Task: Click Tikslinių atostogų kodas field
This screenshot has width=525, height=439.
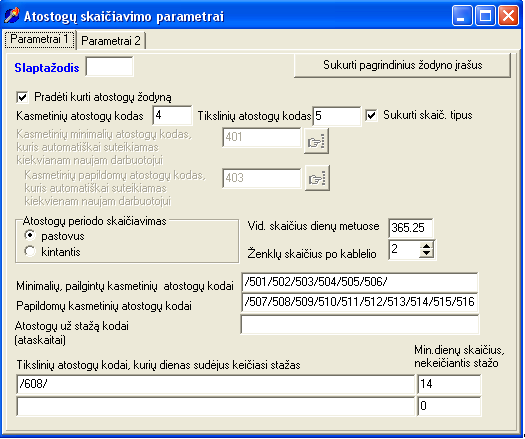Action: pos(337,116)
